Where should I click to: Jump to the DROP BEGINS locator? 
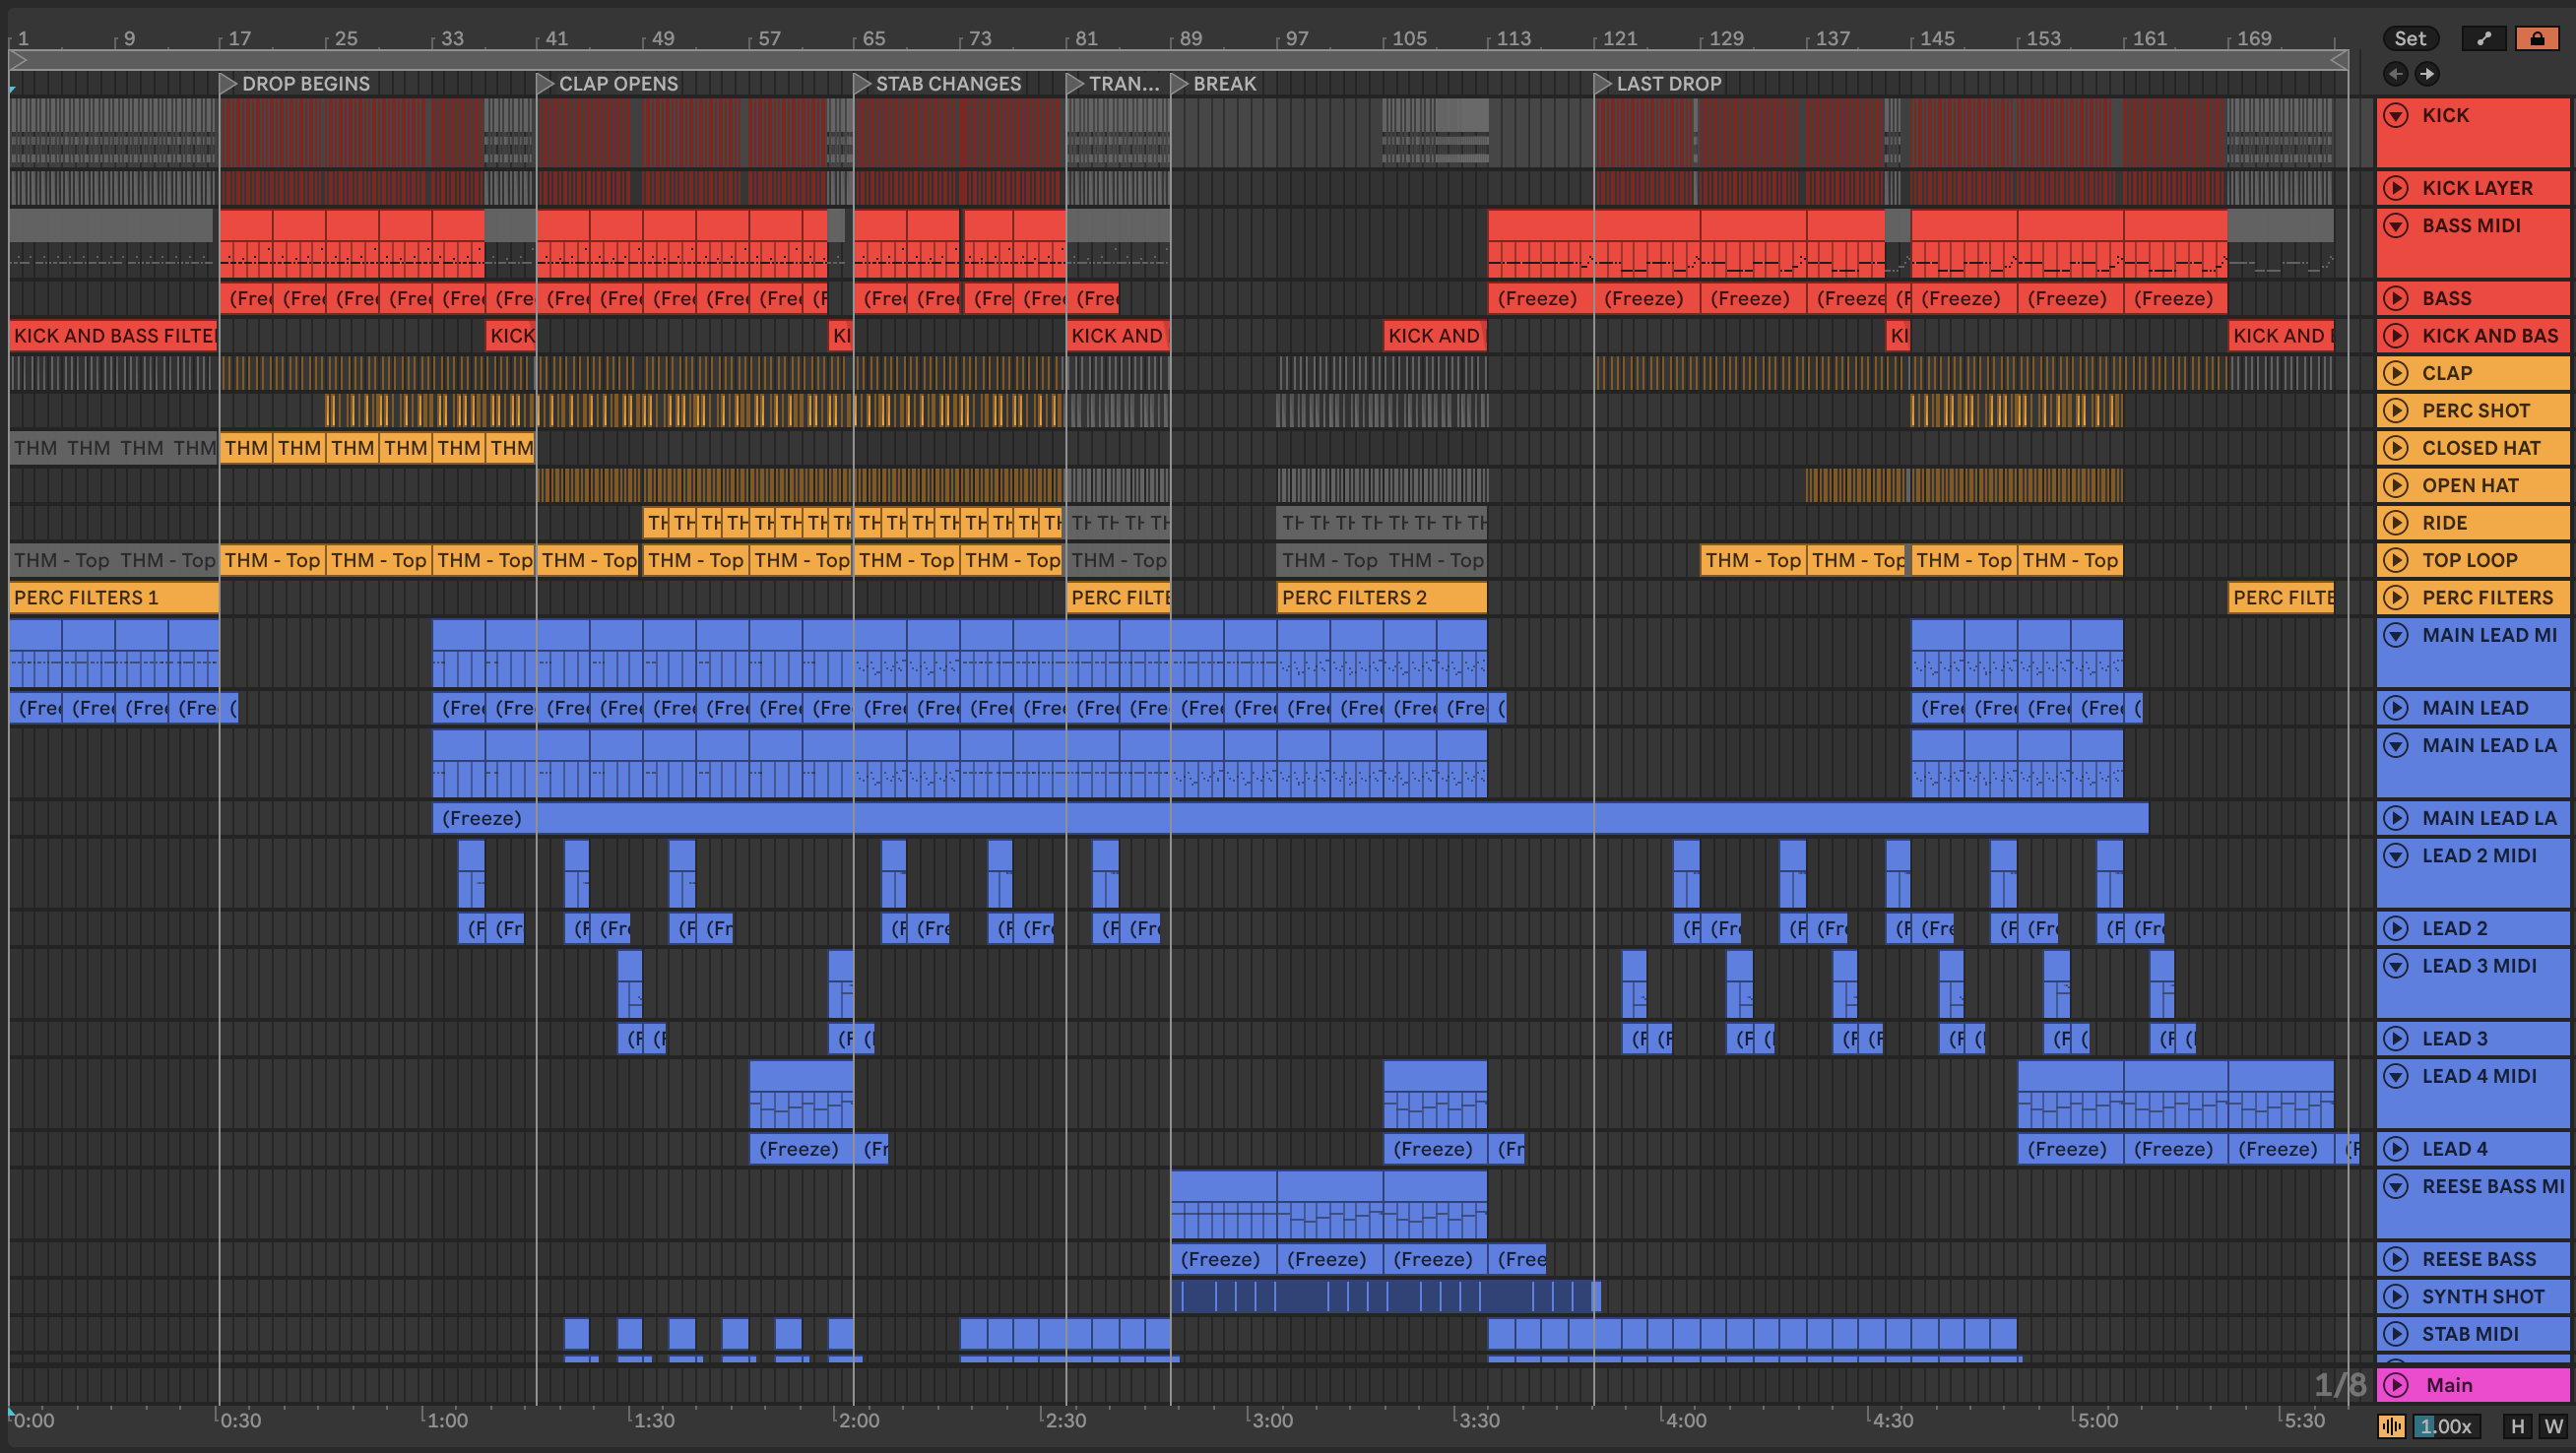(x=228, y=84)
